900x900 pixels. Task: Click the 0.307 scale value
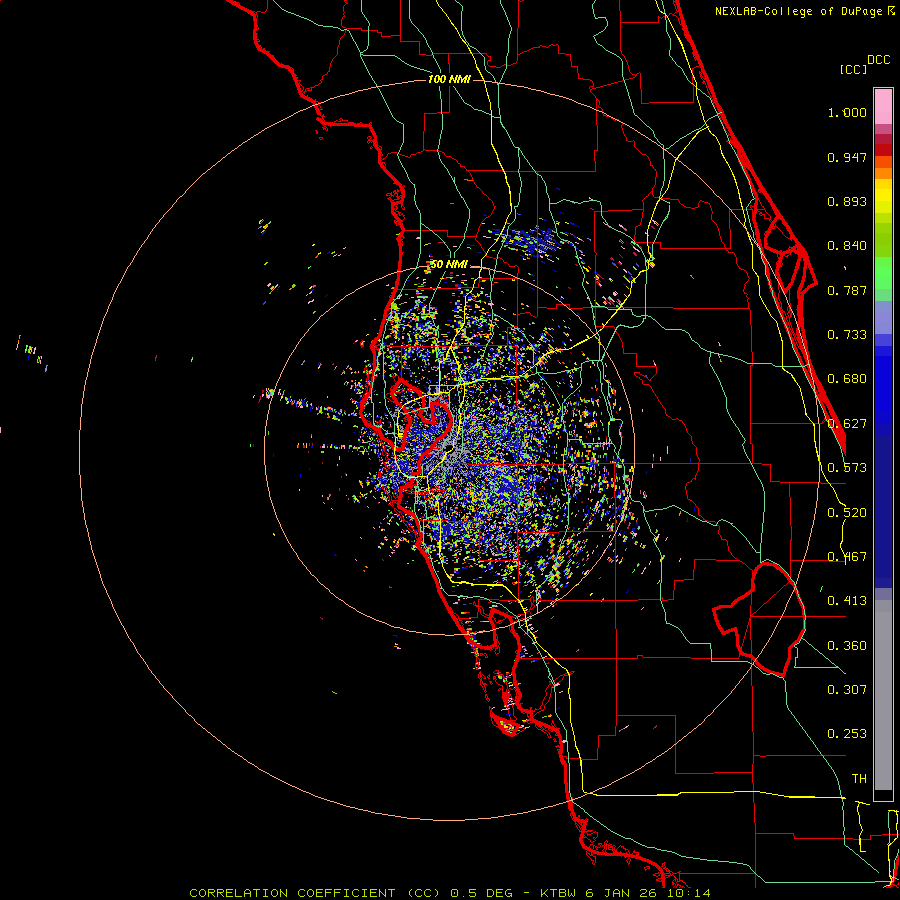coord(847,689)
